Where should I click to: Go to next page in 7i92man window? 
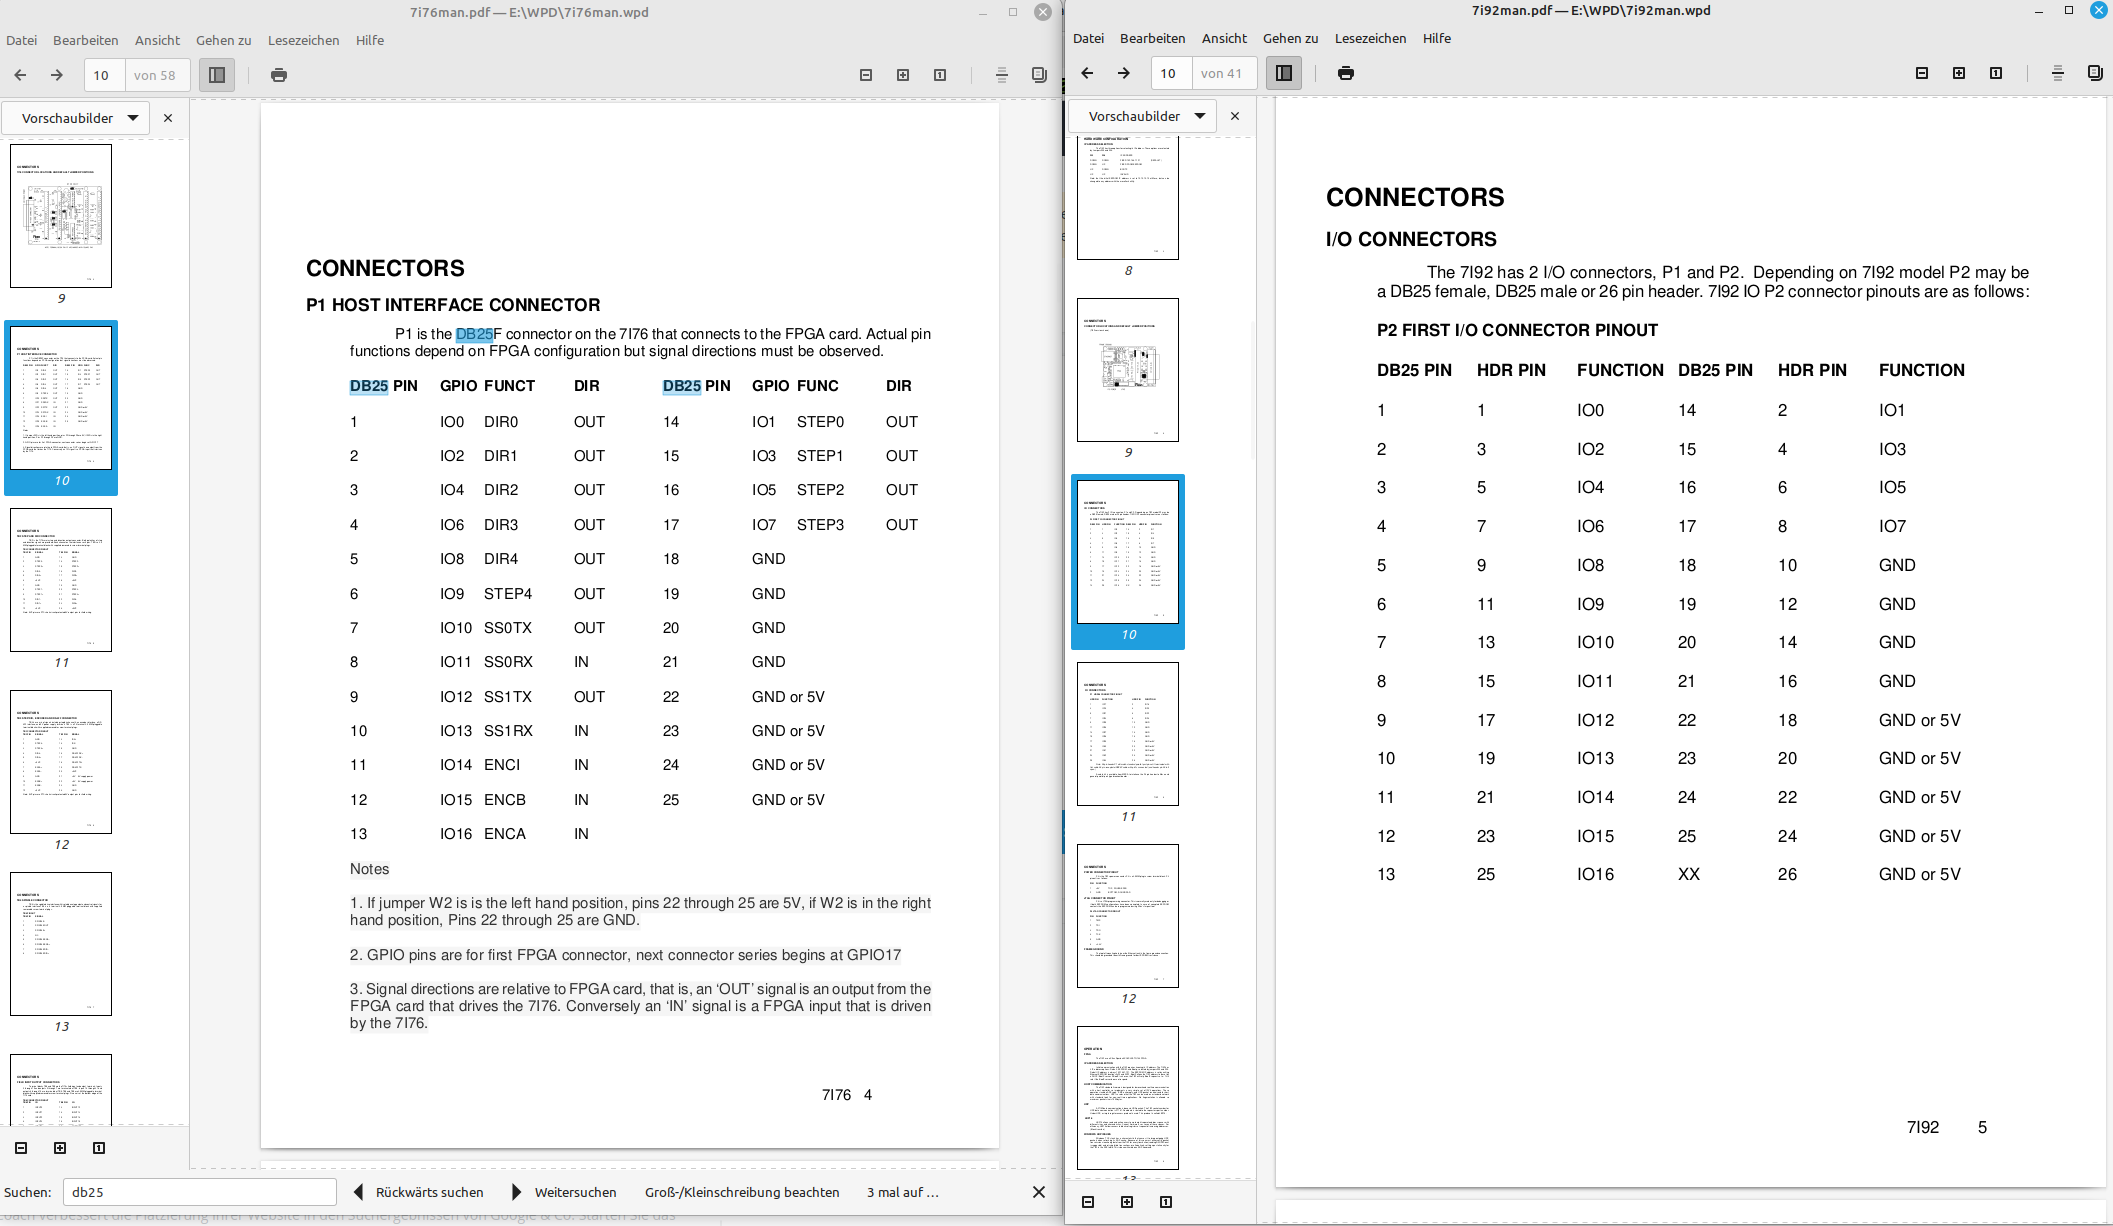pyautogui.click(x=1124, y=73)
